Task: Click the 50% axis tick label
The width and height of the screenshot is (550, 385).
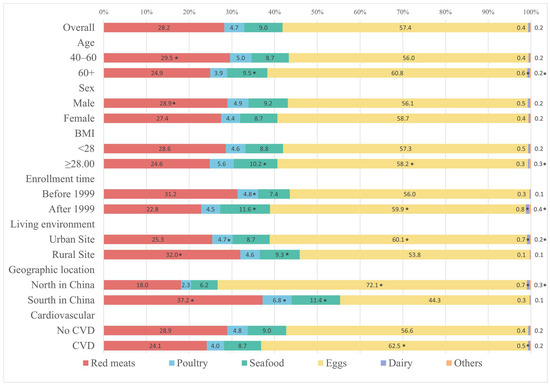Action: 317,12
